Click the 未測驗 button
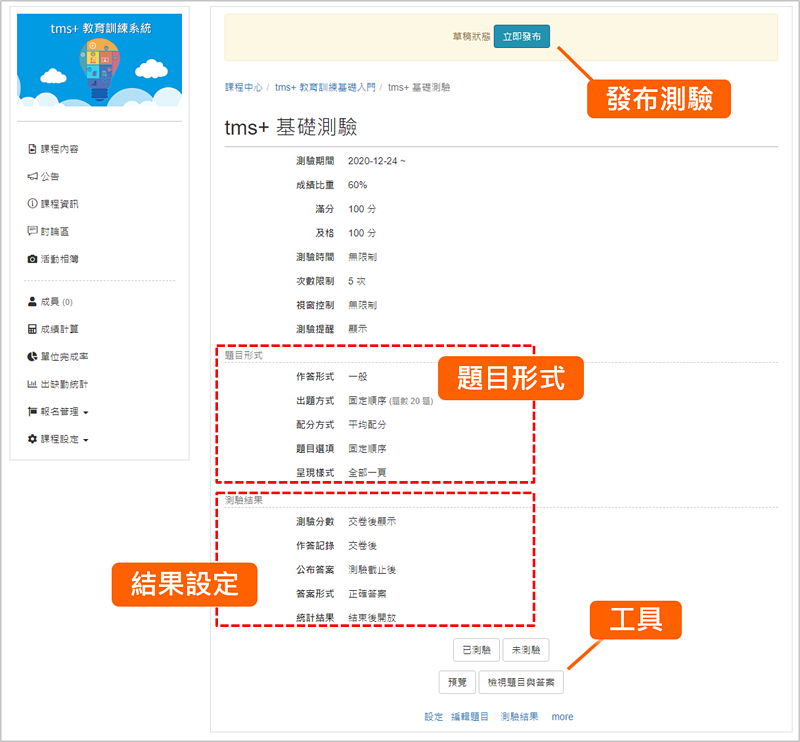The image size is (800, 742). 526,650
